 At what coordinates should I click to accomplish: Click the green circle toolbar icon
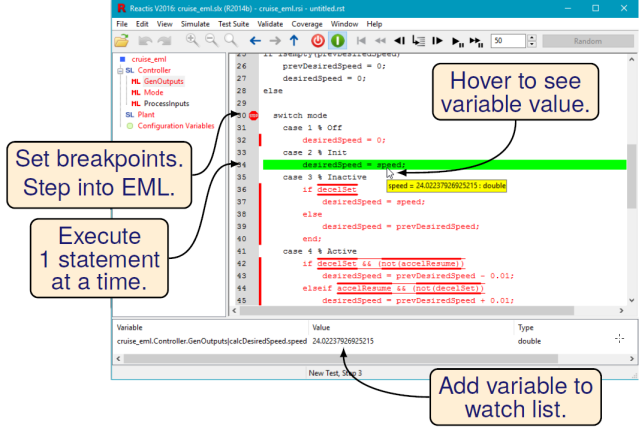[337, 41]
